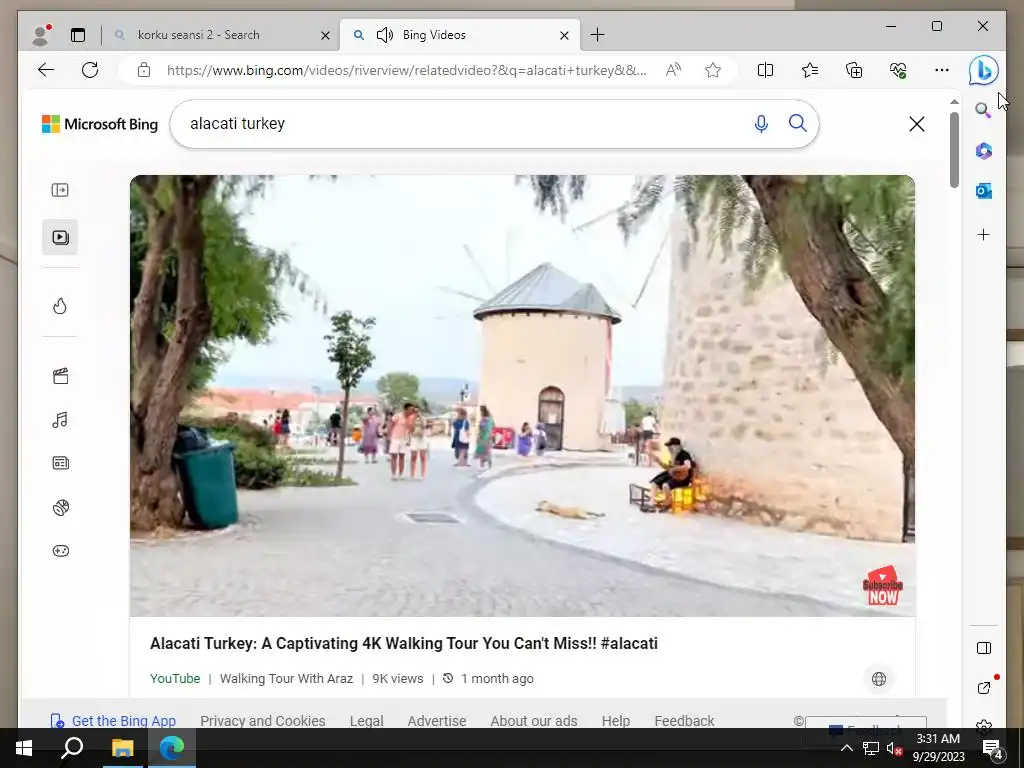
Task: Open Bing Chat sidebar button
Action: coord(983,70)
